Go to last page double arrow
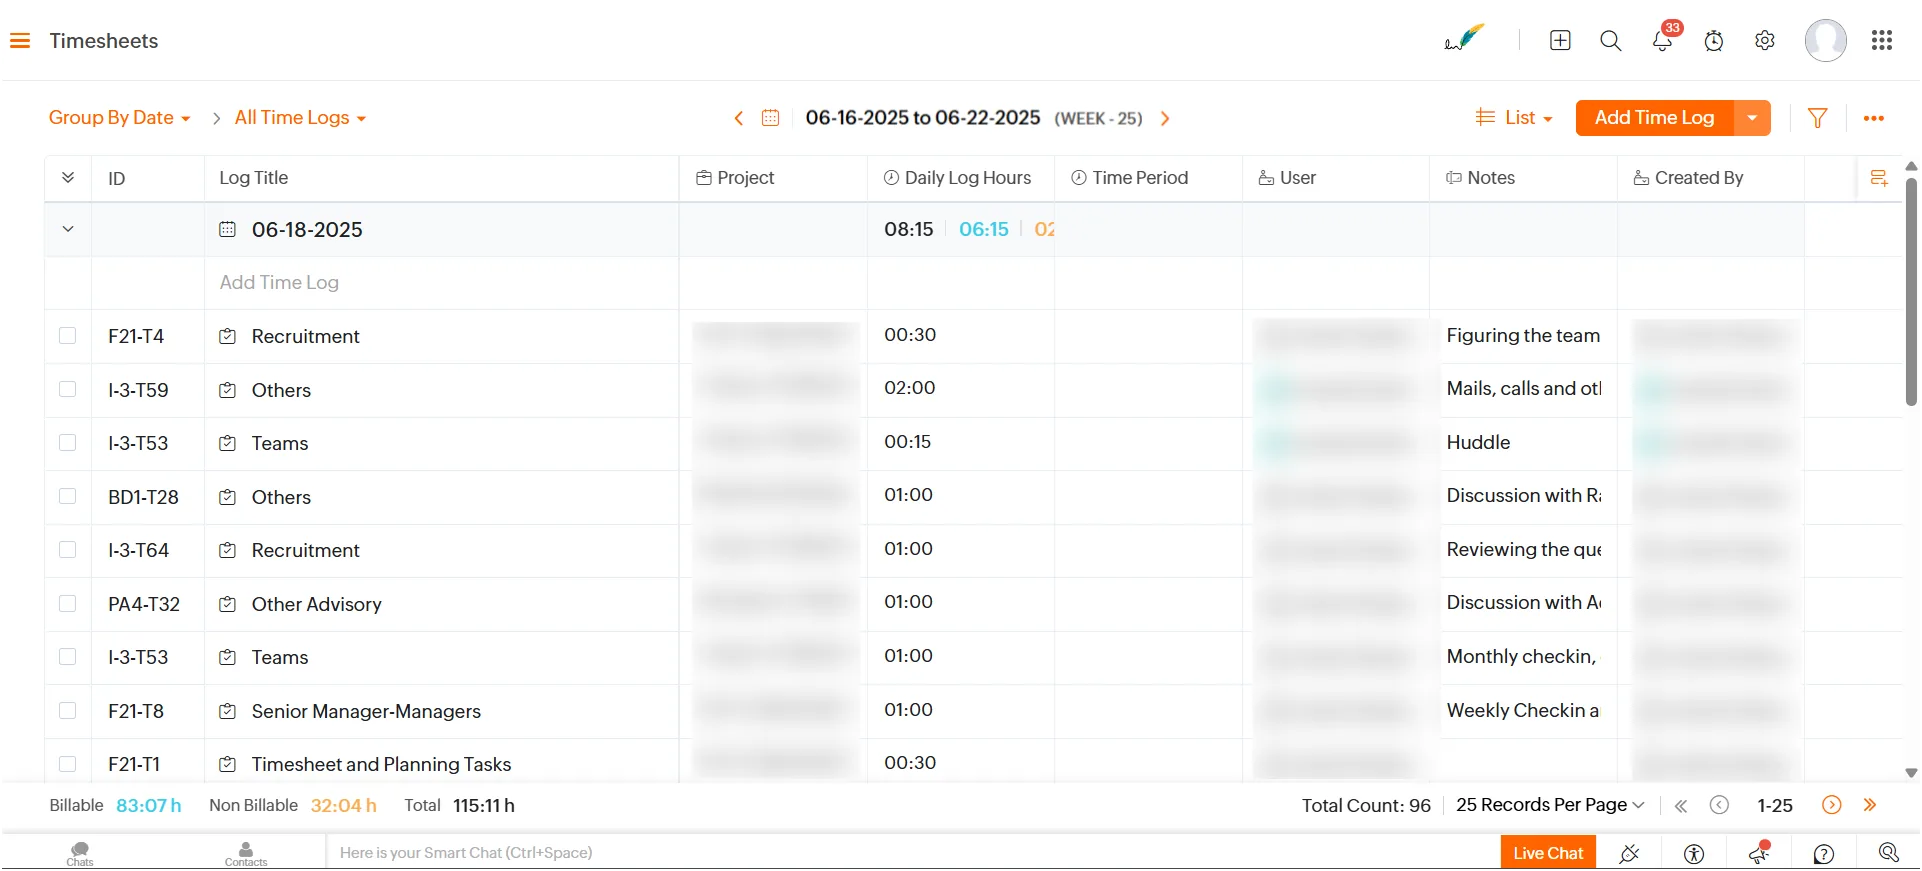Image resolution: width=1922 pixels, height=871 pixels. [1870, 806]
